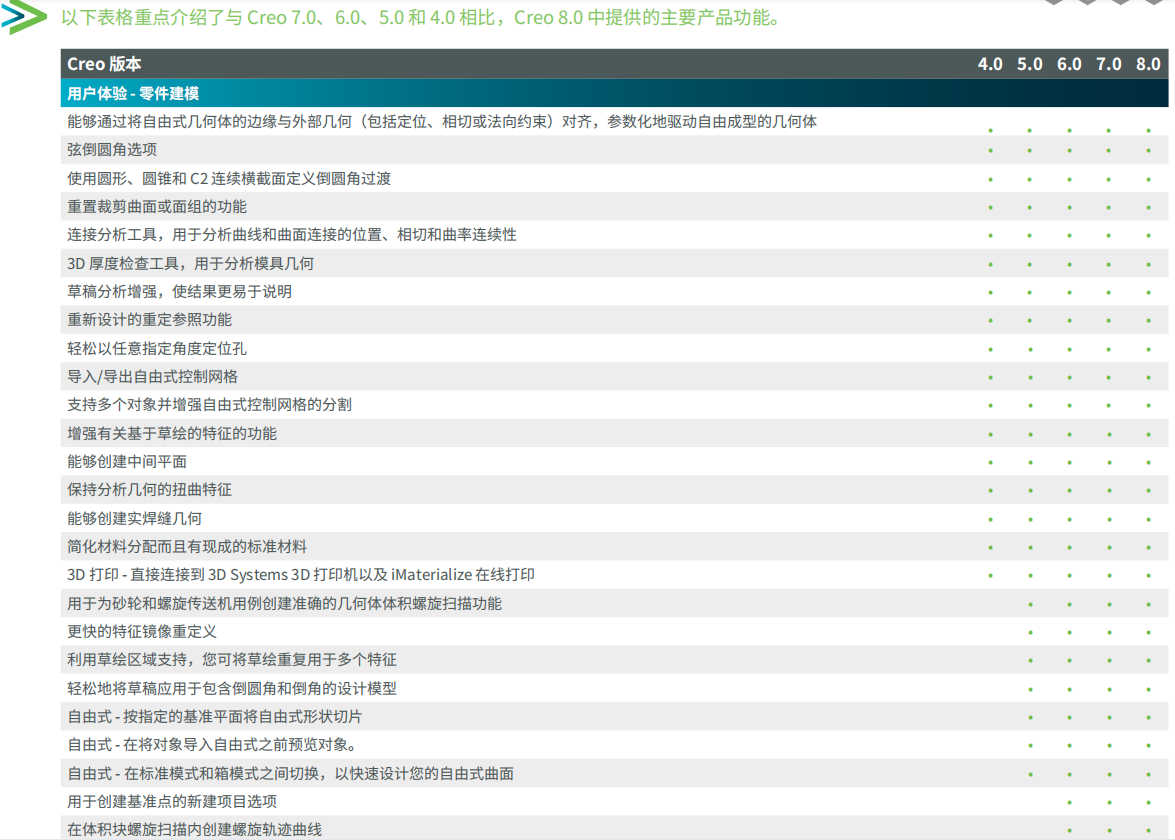Click the 4.0 green dot in "弦倒圆角选项" row
Screen dimensions: 1175x840
[x=990, y=151]
